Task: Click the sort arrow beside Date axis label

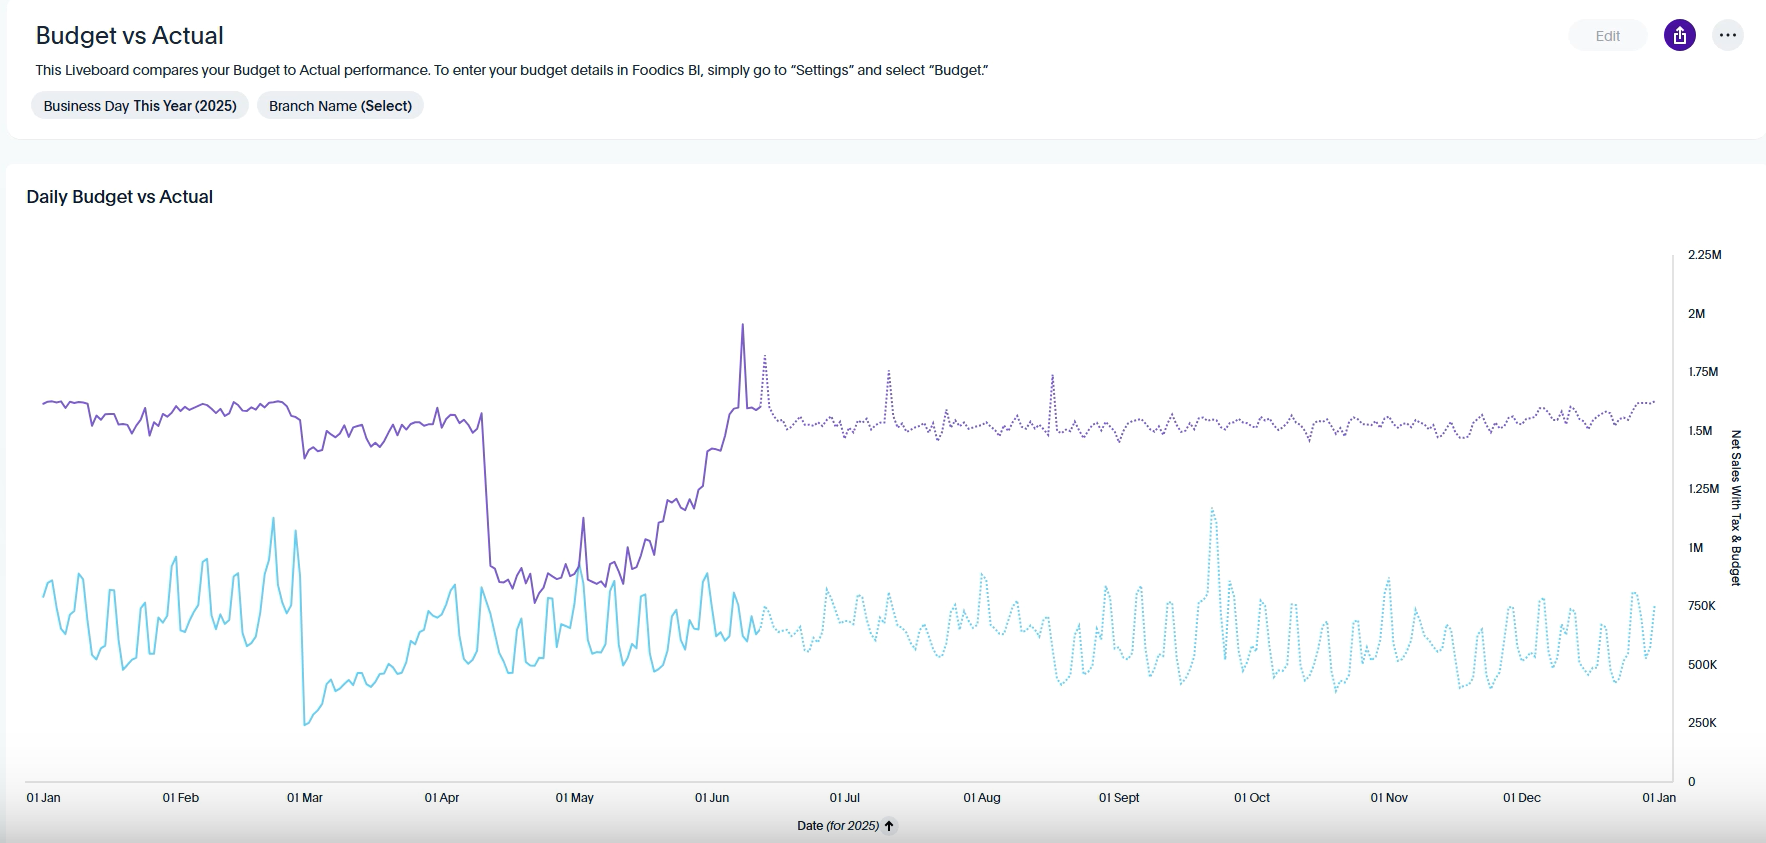Action: pos(889,826)
